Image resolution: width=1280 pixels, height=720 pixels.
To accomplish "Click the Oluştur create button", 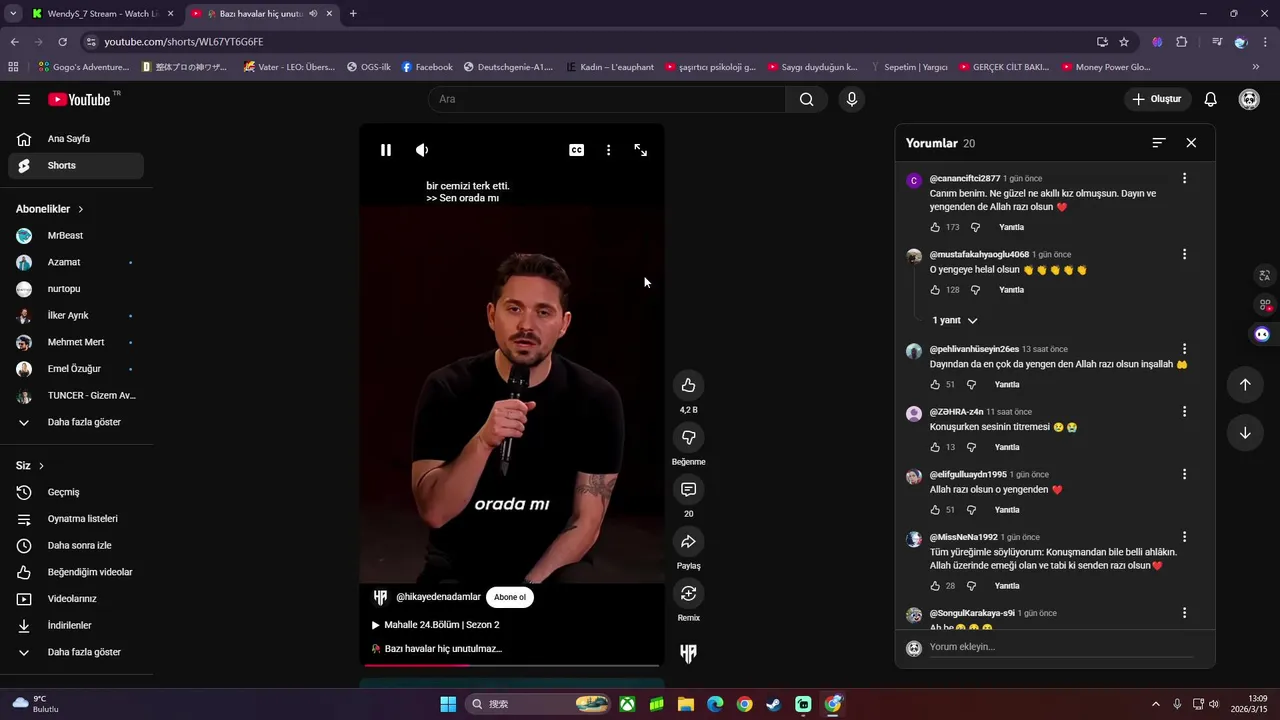I will [1156, 99].
